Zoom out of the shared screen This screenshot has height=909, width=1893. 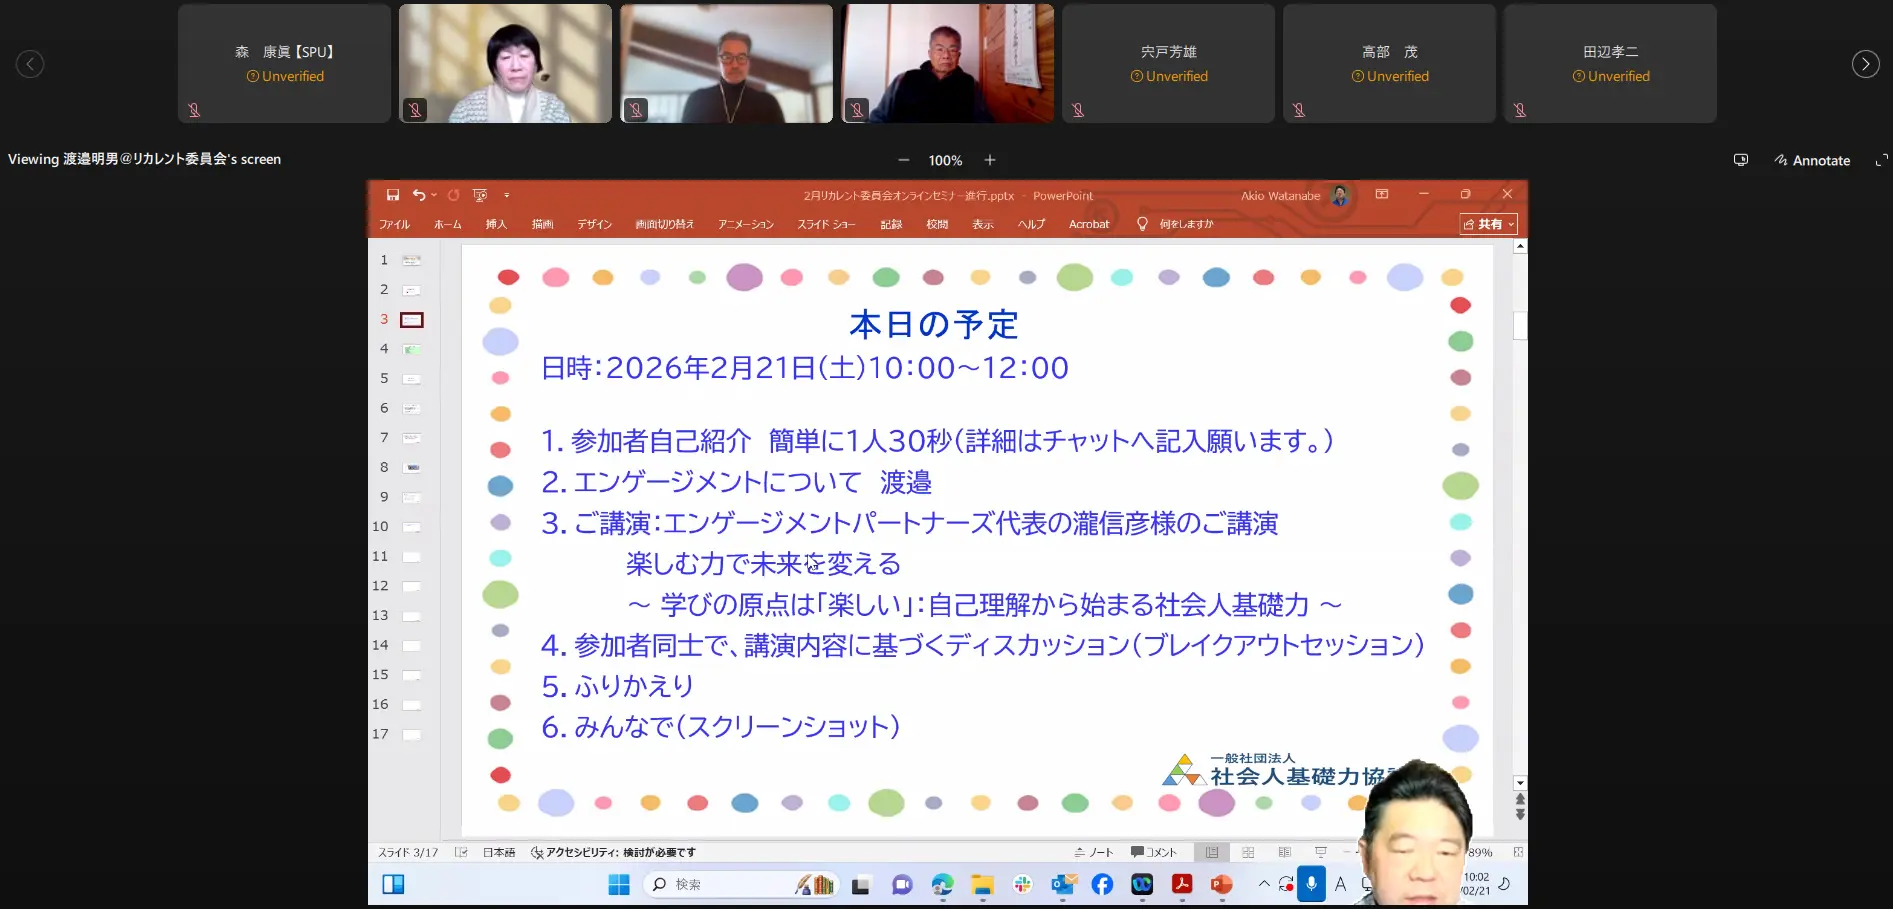click(904, 160)
